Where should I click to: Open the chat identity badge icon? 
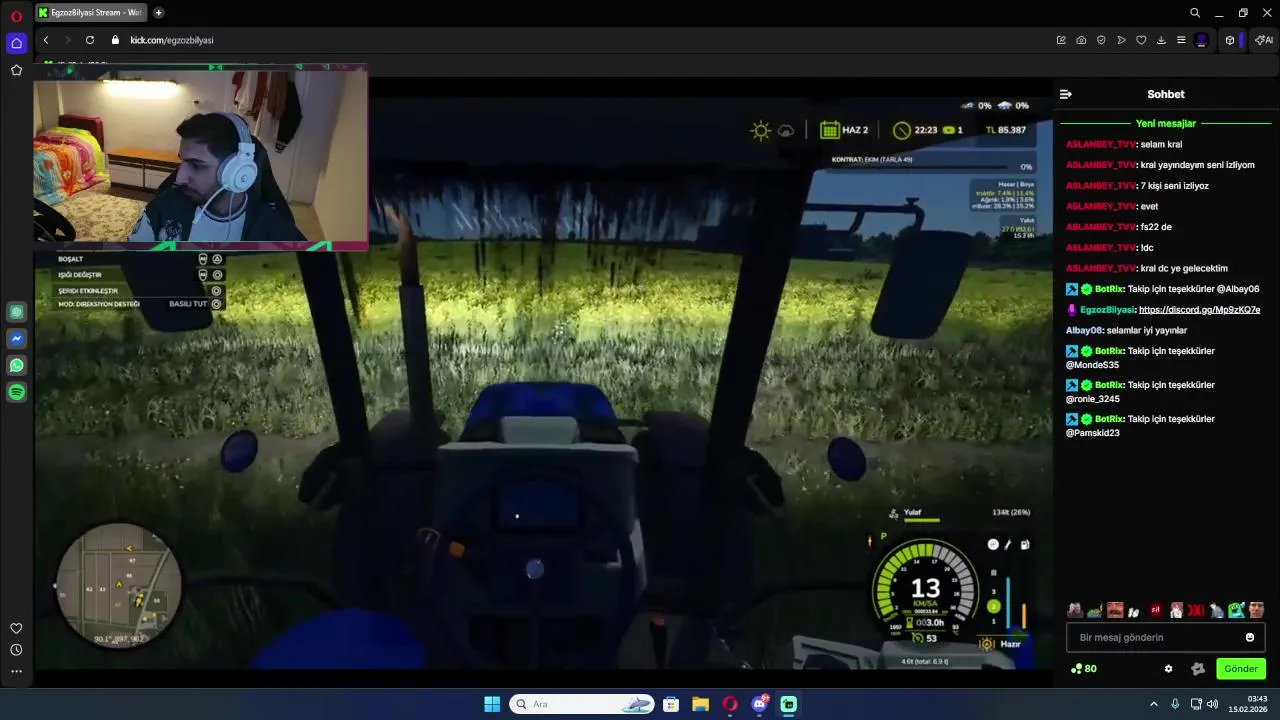click(x=1198, y=669)
